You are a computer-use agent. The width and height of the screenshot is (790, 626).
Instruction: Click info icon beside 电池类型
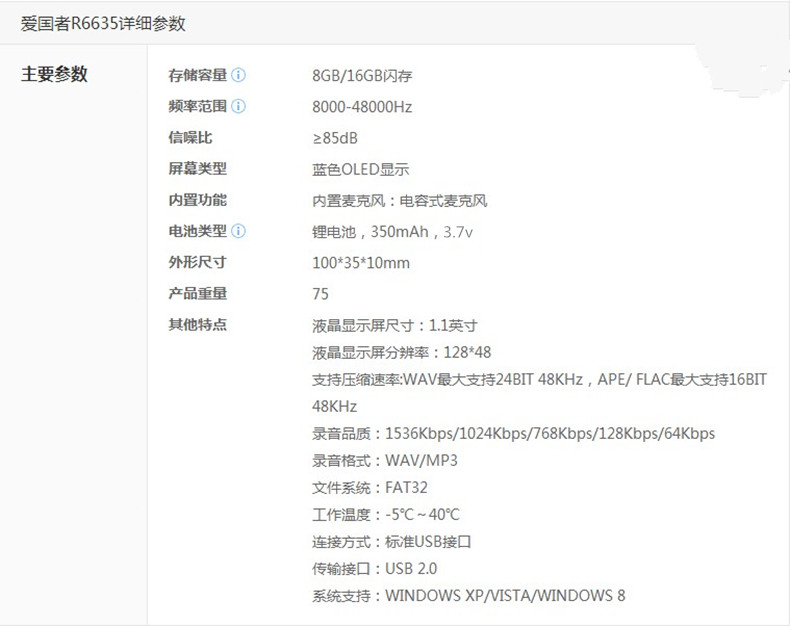point(238,231)
